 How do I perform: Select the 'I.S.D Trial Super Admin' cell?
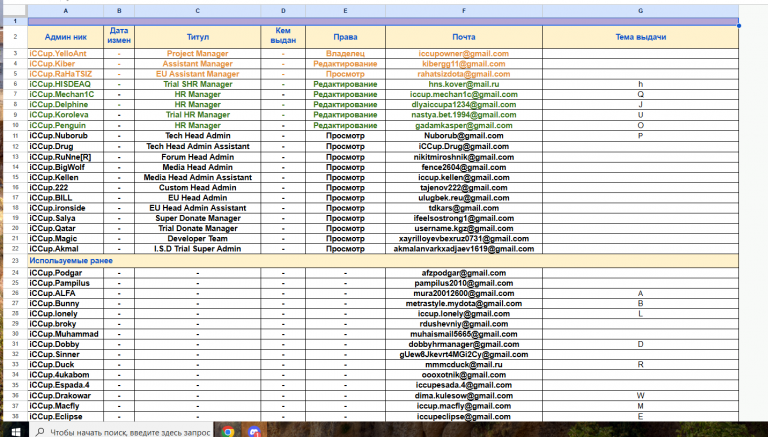click(x=197, y=249)
